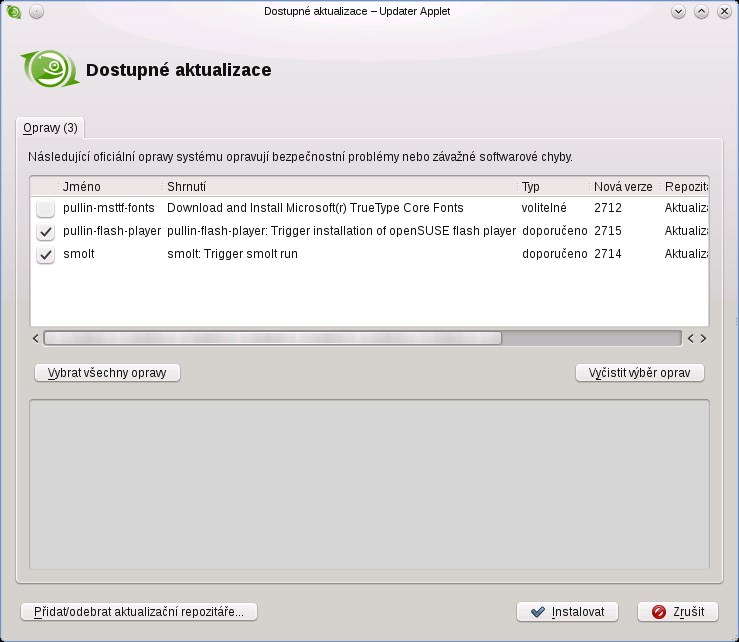Open window menu icon in title bar
Image resolution: width=739 pixels, height=642 pixels.
[x=13, y=12]
